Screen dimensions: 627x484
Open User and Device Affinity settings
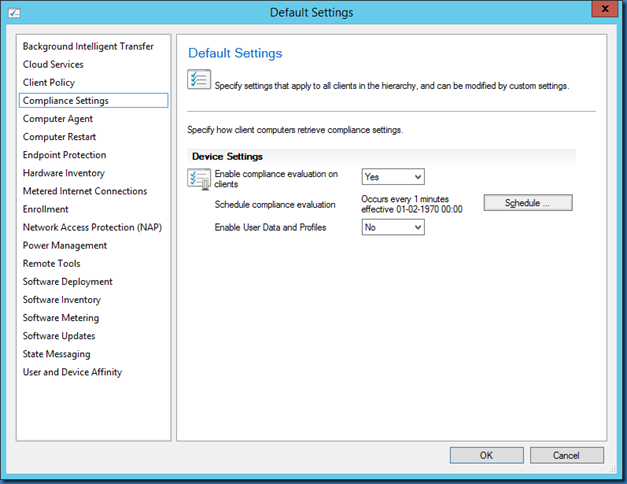click(x=72, y=372)
